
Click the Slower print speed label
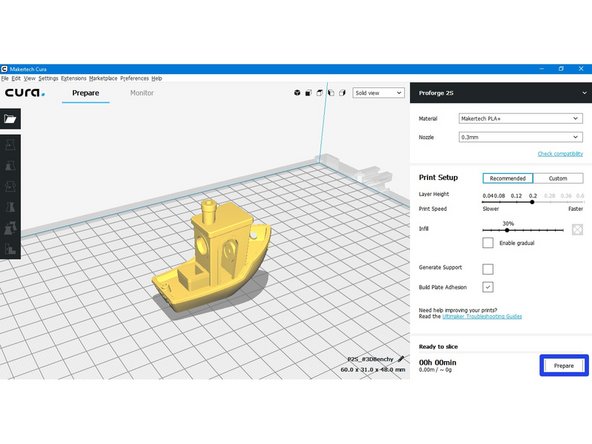click(490, 209)
